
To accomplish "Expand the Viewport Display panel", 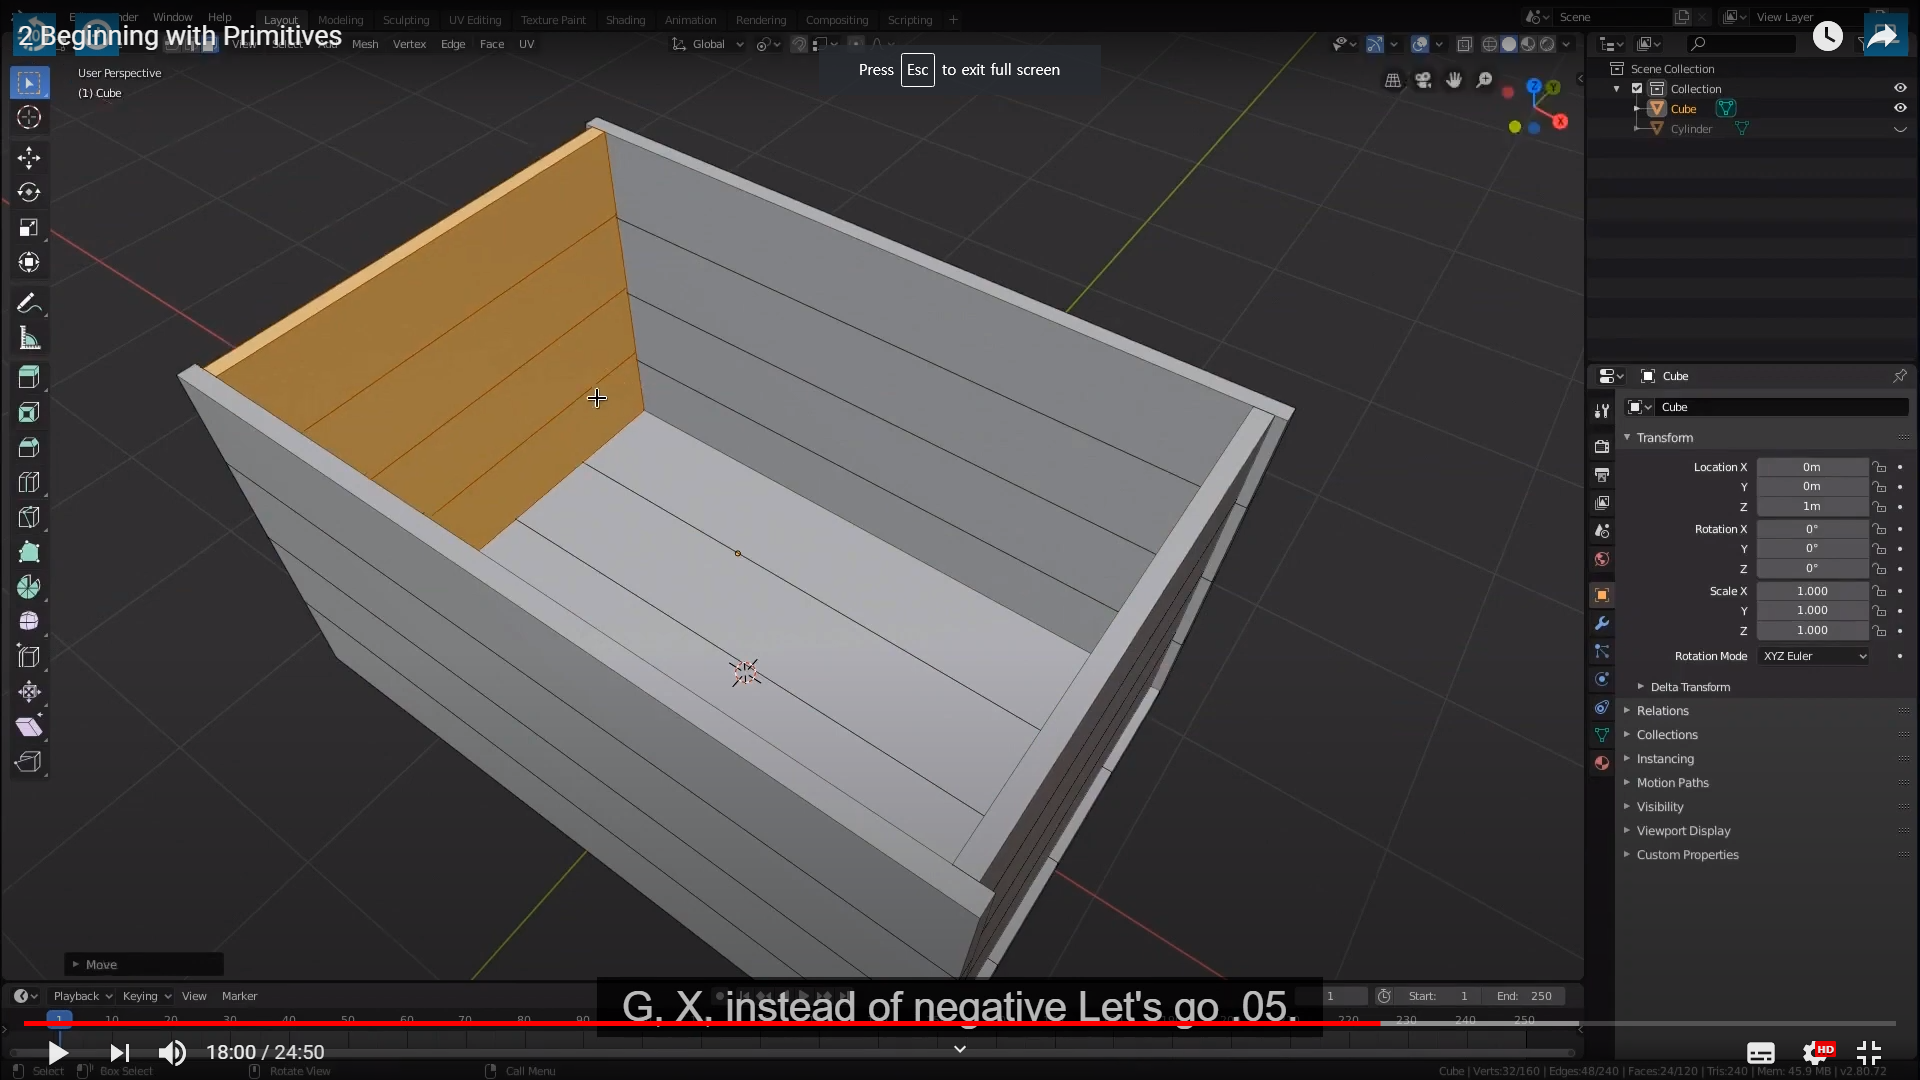I will [1683, 831].
